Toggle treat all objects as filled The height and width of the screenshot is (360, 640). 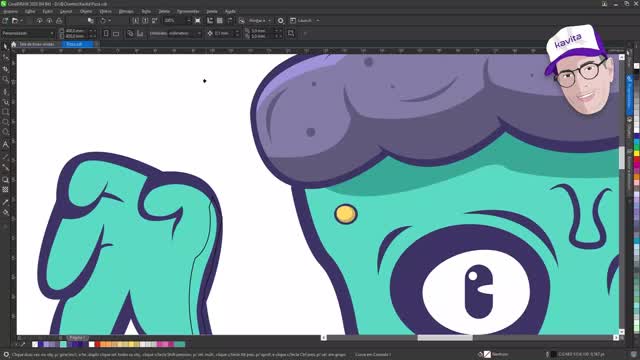[291, 33]
